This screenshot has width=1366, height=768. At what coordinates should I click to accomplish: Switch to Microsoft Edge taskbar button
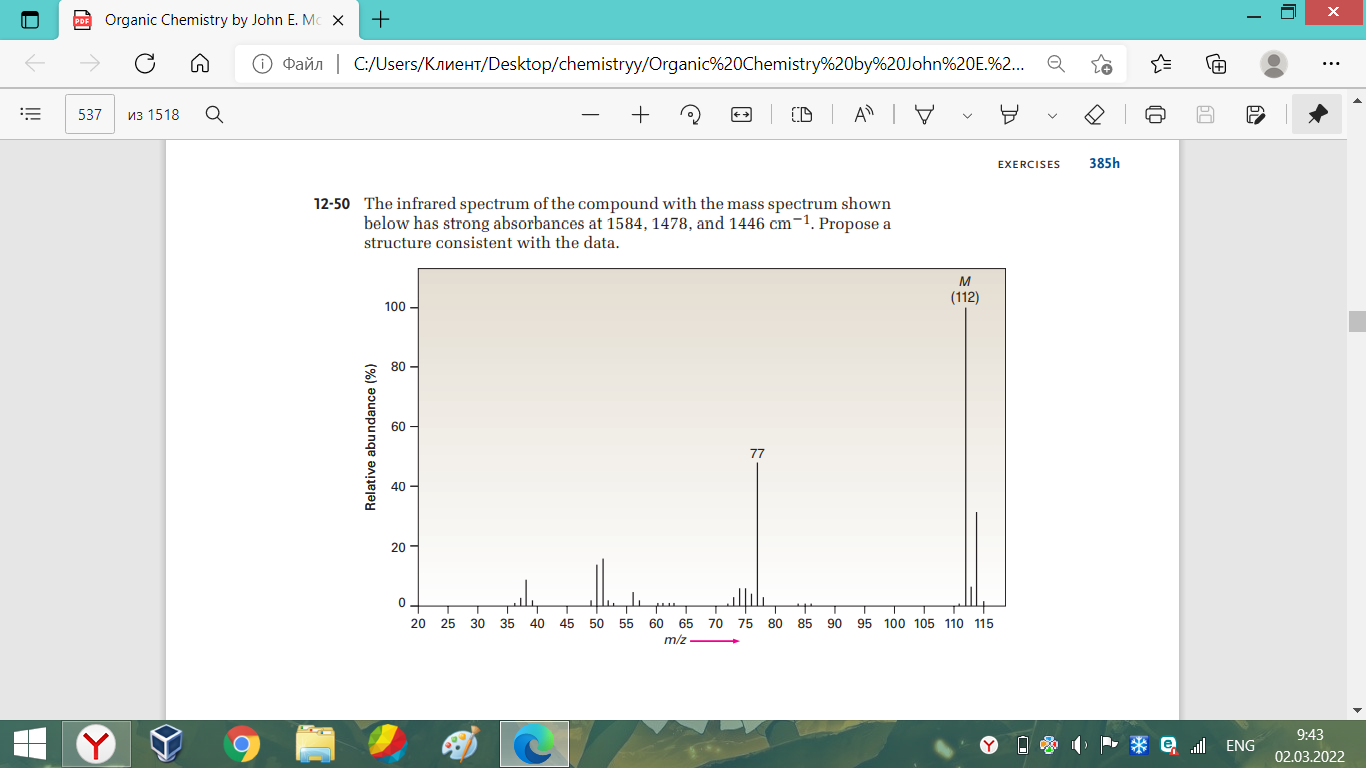point(534,745)
